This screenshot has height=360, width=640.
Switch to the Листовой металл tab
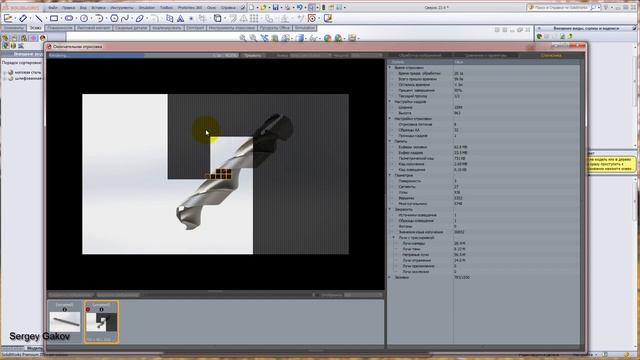tap(93, 28)
